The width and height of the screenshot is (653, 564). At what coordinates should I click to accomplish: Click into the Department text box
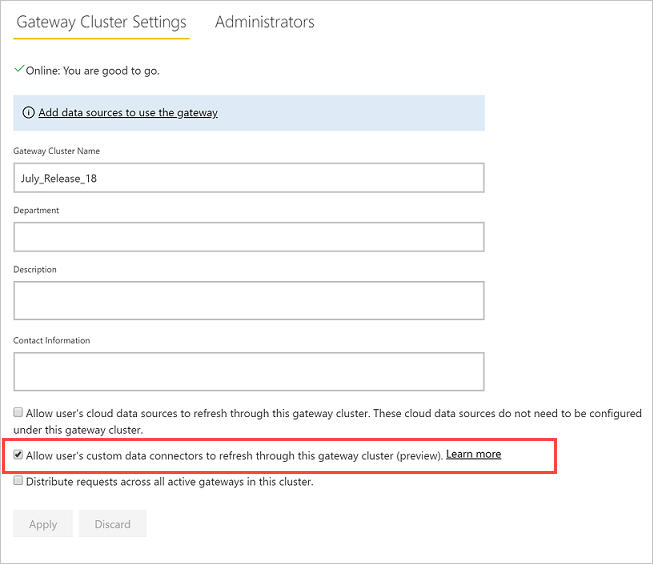tap(249, 237)
